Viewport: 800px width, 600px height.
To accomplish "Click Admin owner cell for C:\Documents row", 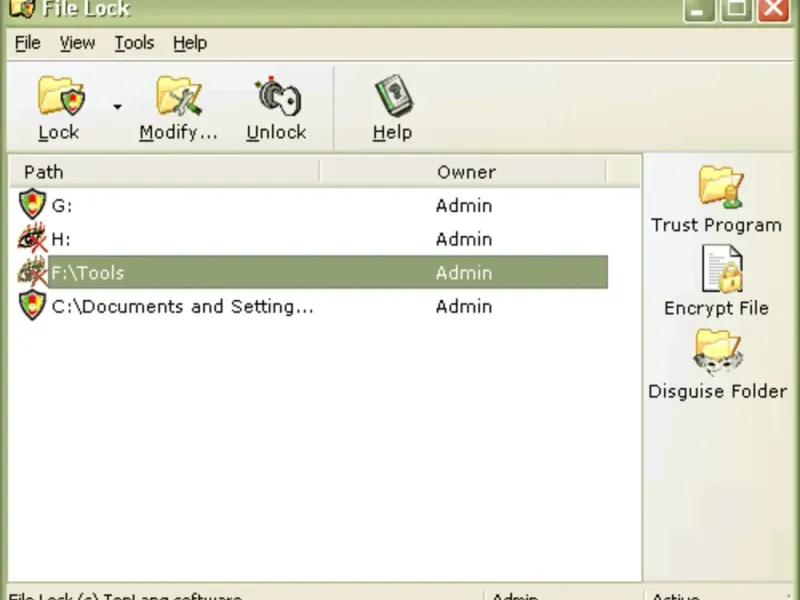I will tap(464, 307).
